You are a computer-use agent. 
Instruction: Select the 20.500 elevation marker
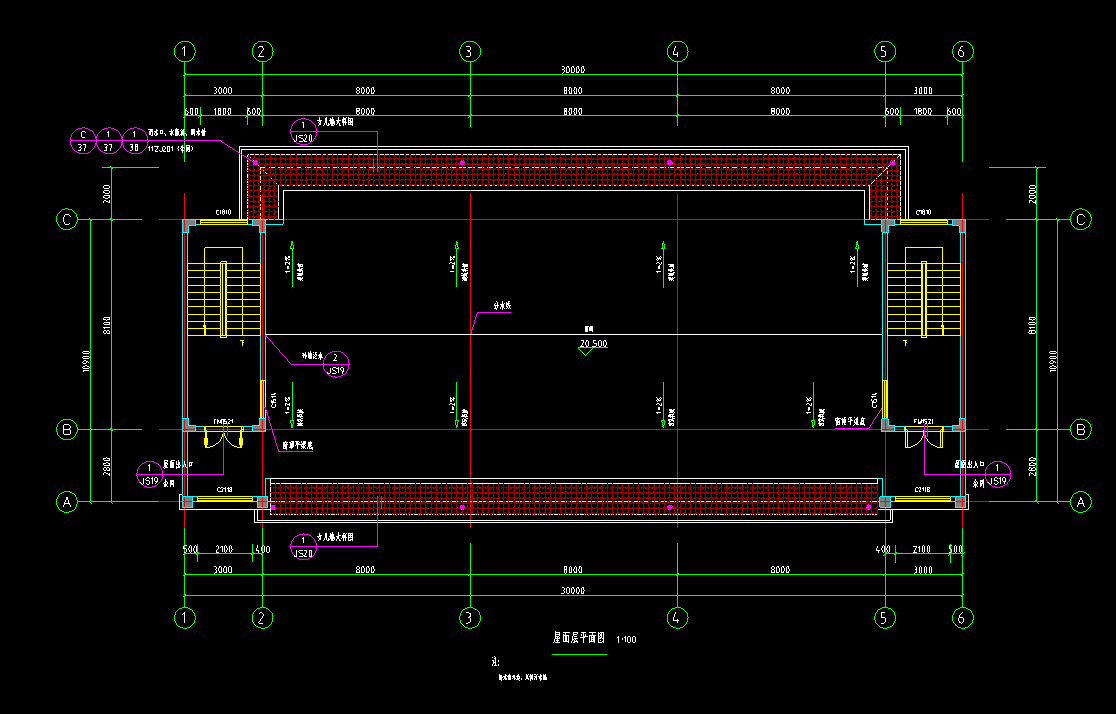tap(592, 345)
